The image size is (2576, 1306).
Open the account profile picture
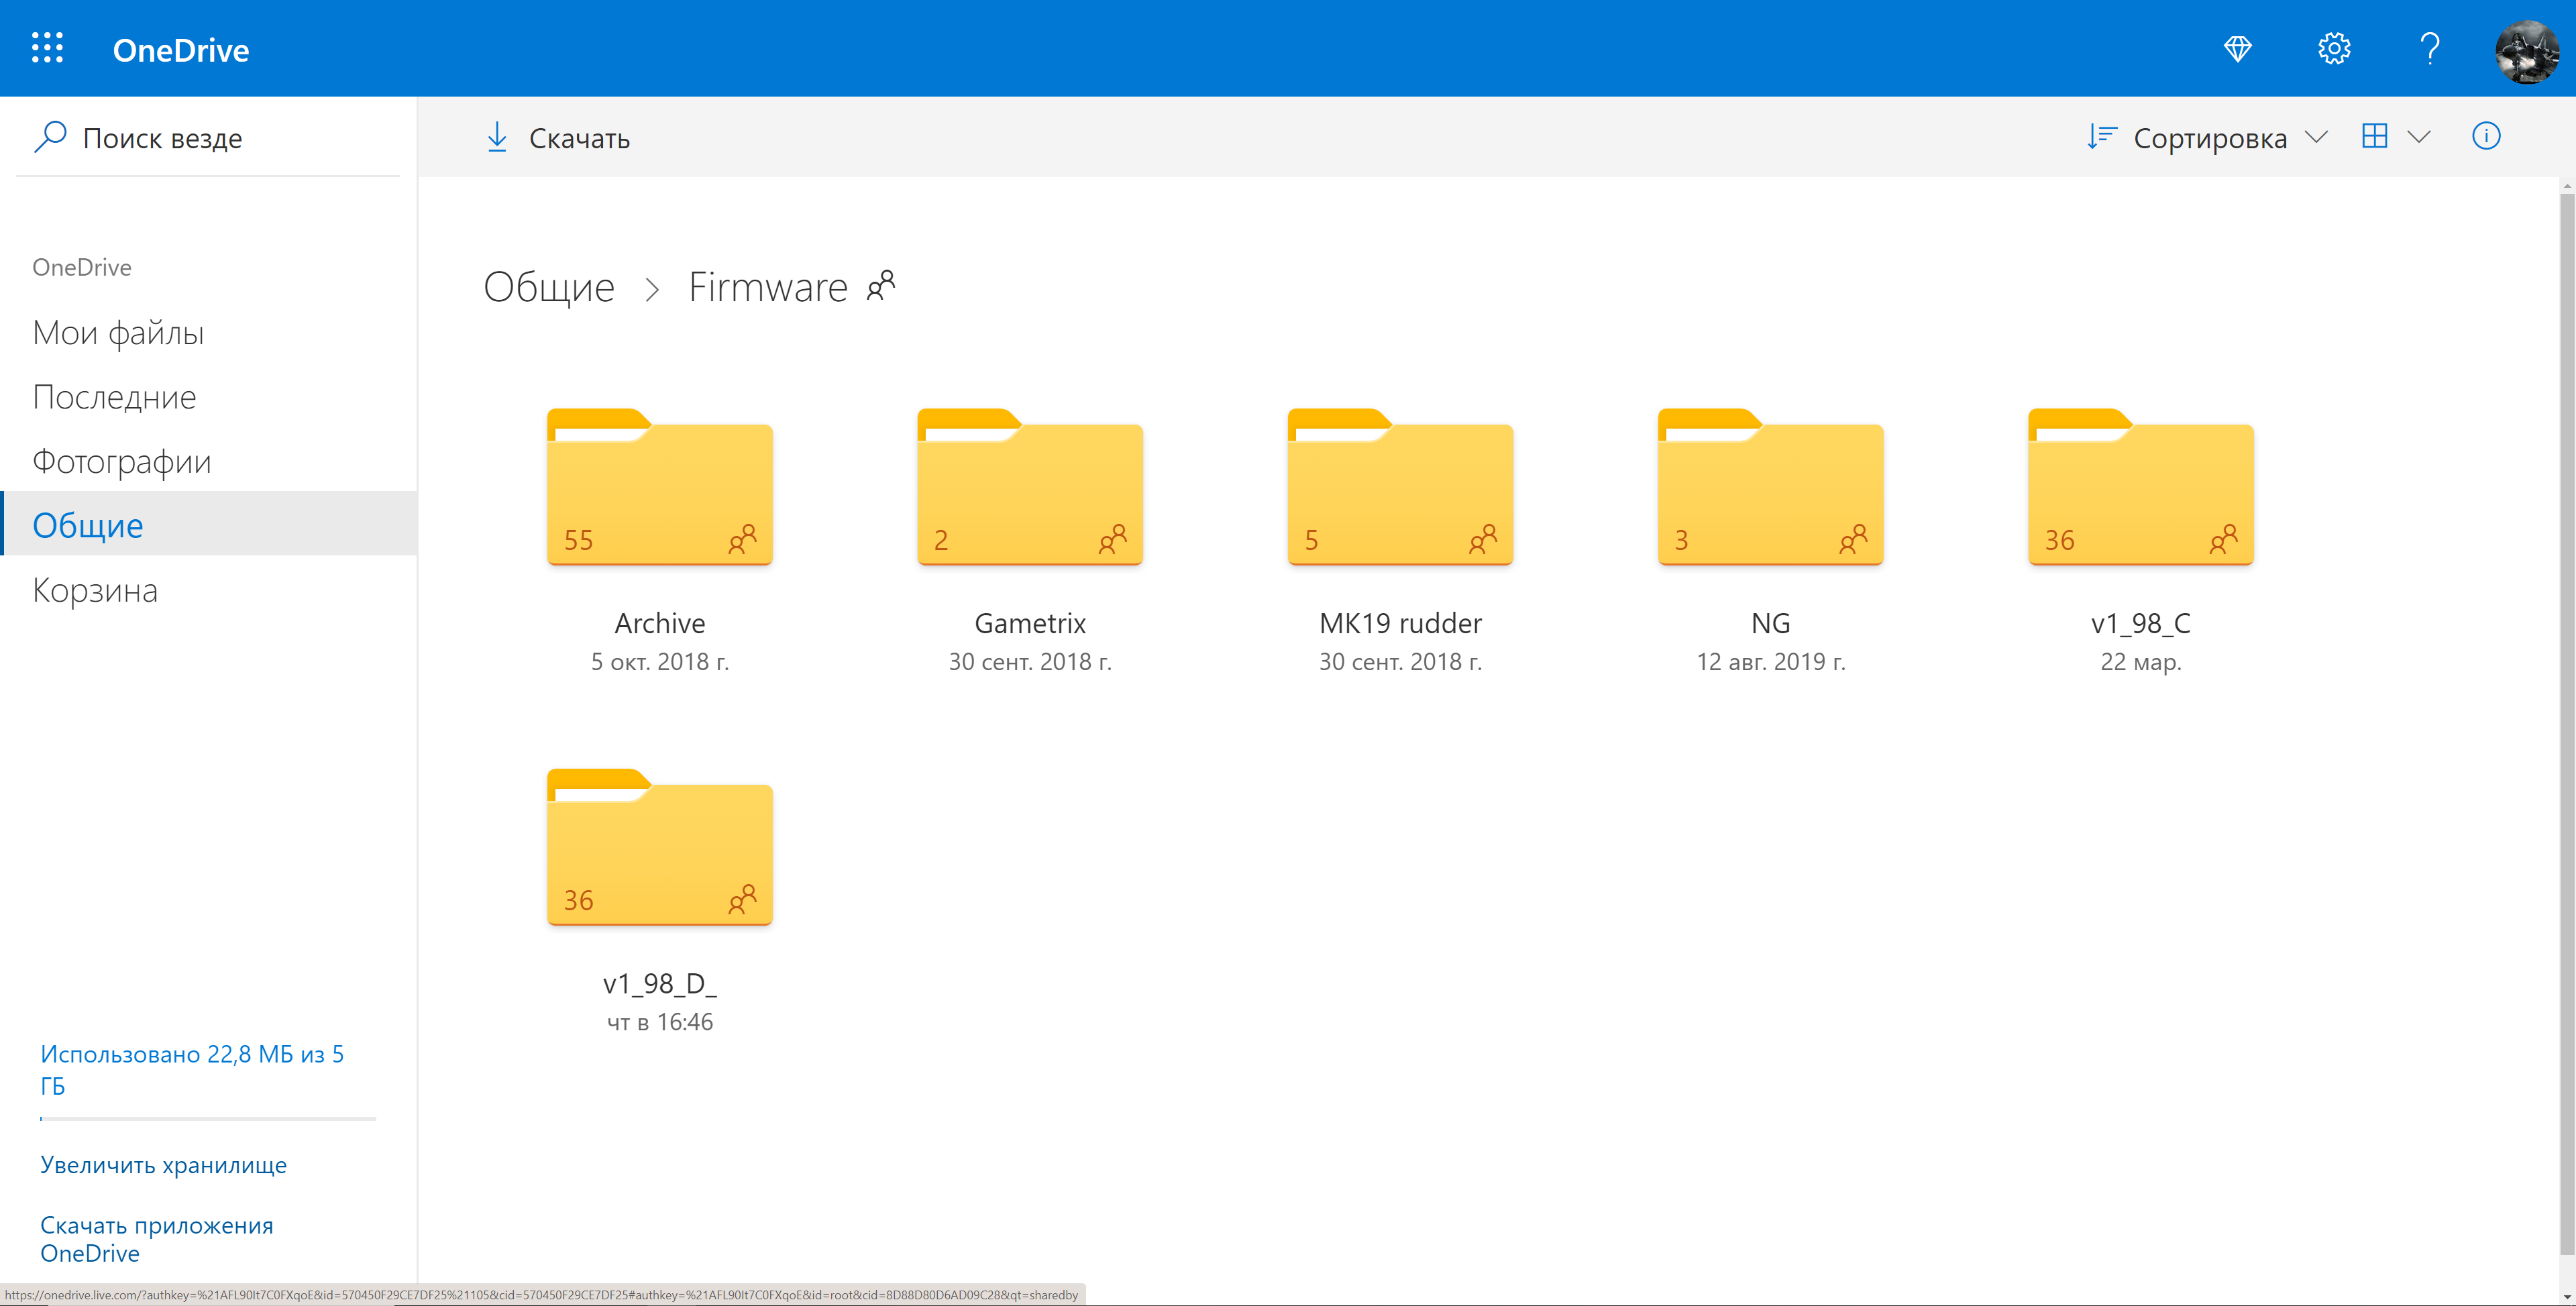[2526, 50]
